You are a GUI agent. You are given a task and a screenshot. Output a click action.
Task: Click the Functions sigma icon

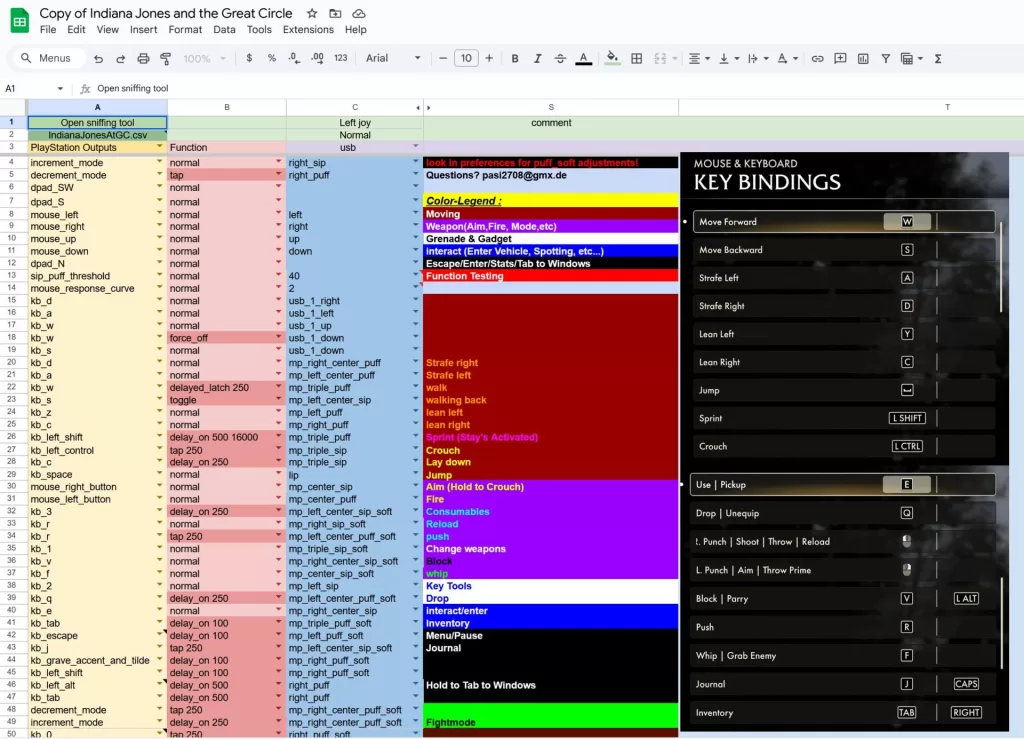937,58
